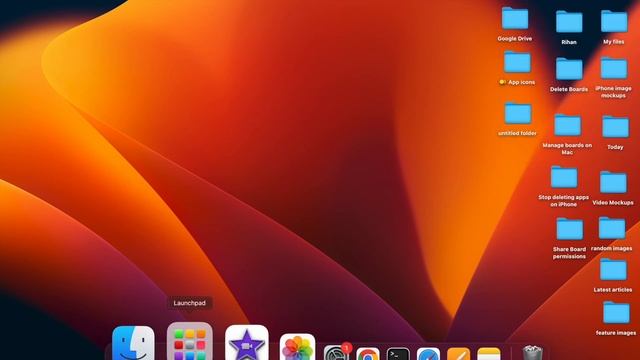
Task: Open Finder from the Dock
Action: tap(133, 343)
